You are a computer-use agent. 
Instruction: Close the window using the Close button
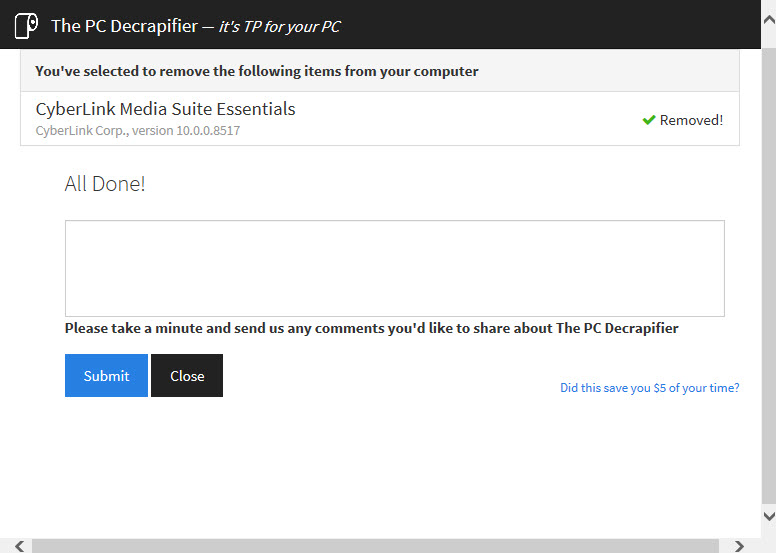pos(187,375)
